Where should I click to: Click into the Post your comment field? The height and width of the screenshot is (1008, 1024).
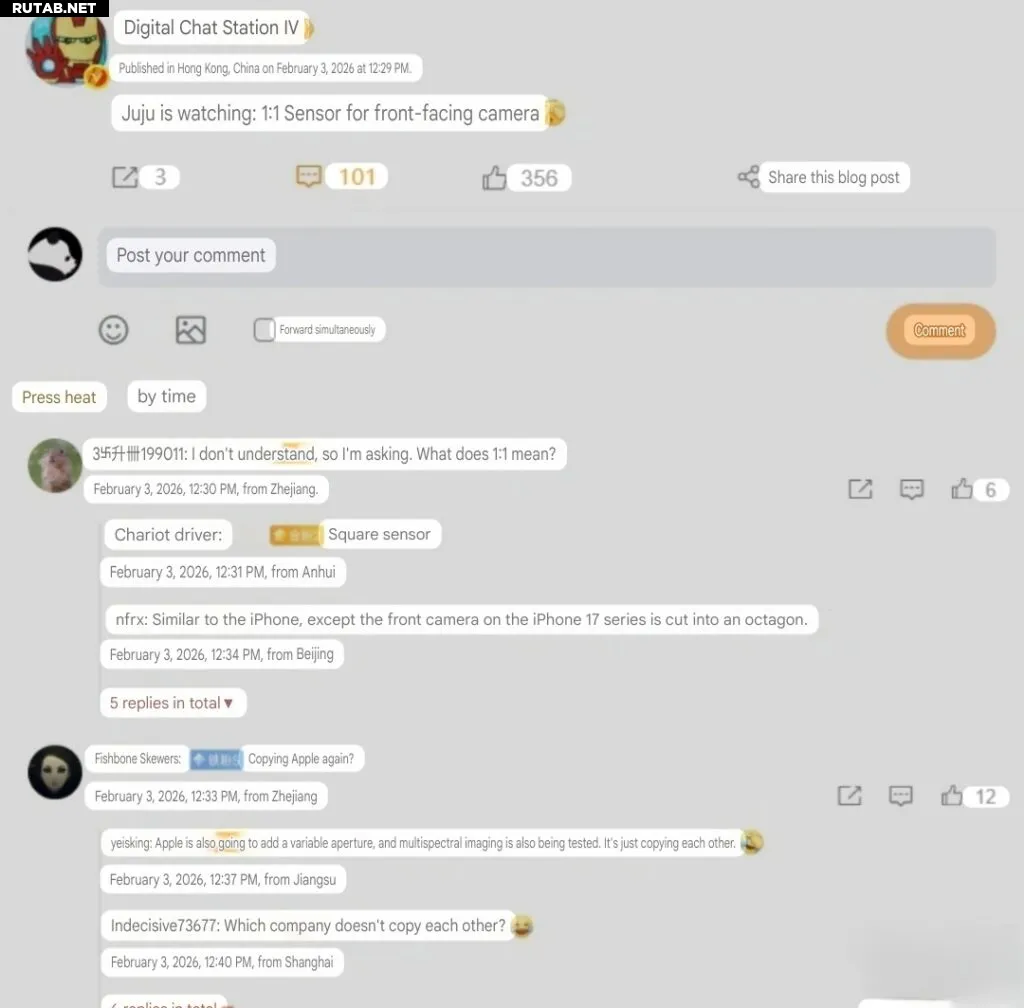point(547,257)
